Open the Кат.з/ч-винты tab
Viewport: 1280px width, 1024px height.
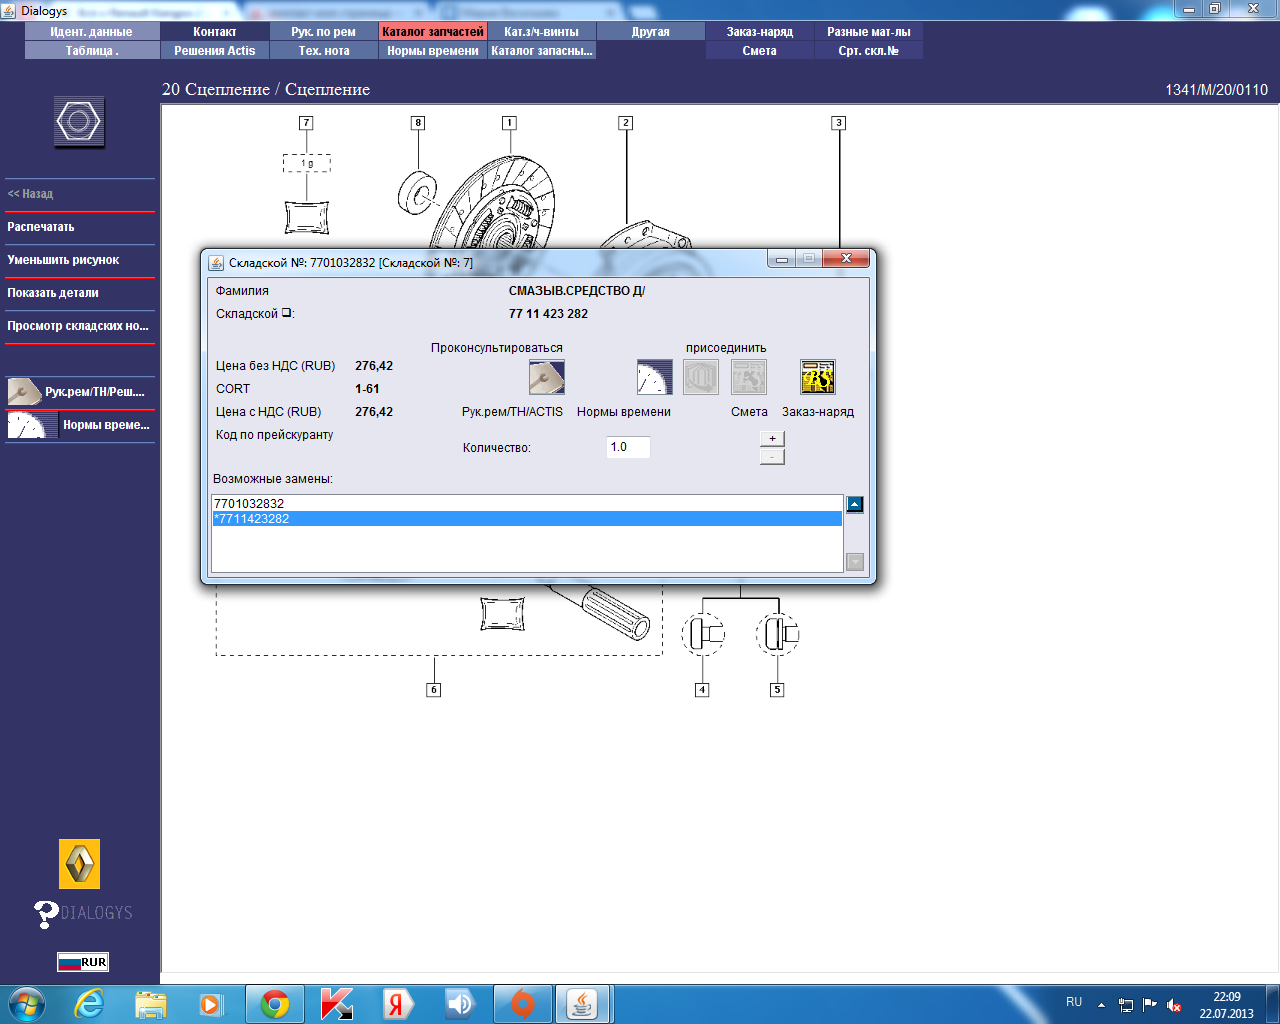pyautogui.click(x=542, y=32)
